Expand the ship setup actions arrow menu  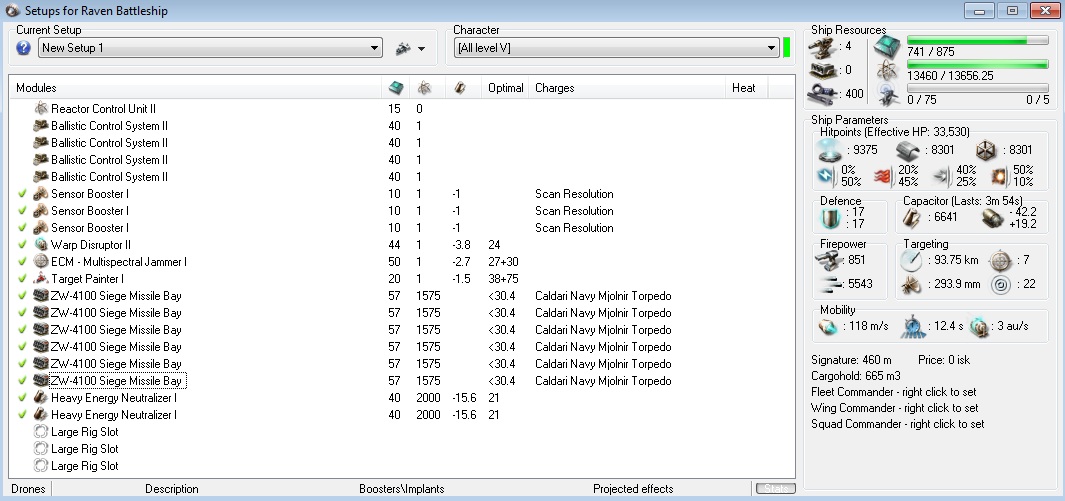tap(421, 48)
